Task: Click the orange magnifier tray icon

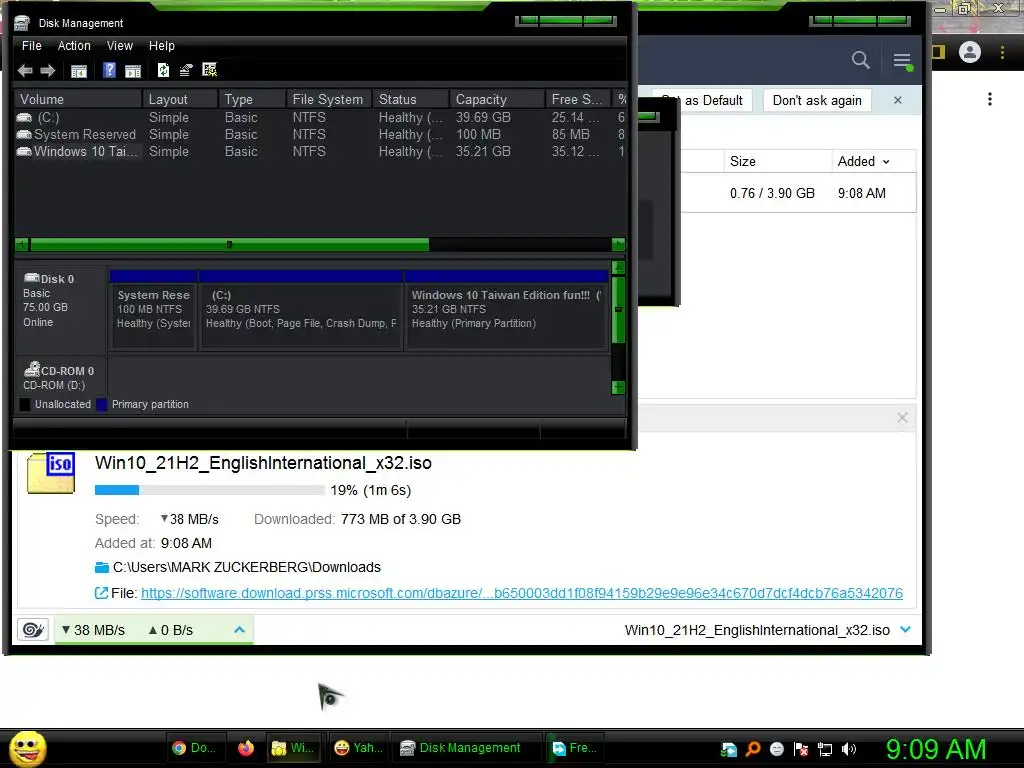Action: [x=752, y=749]
